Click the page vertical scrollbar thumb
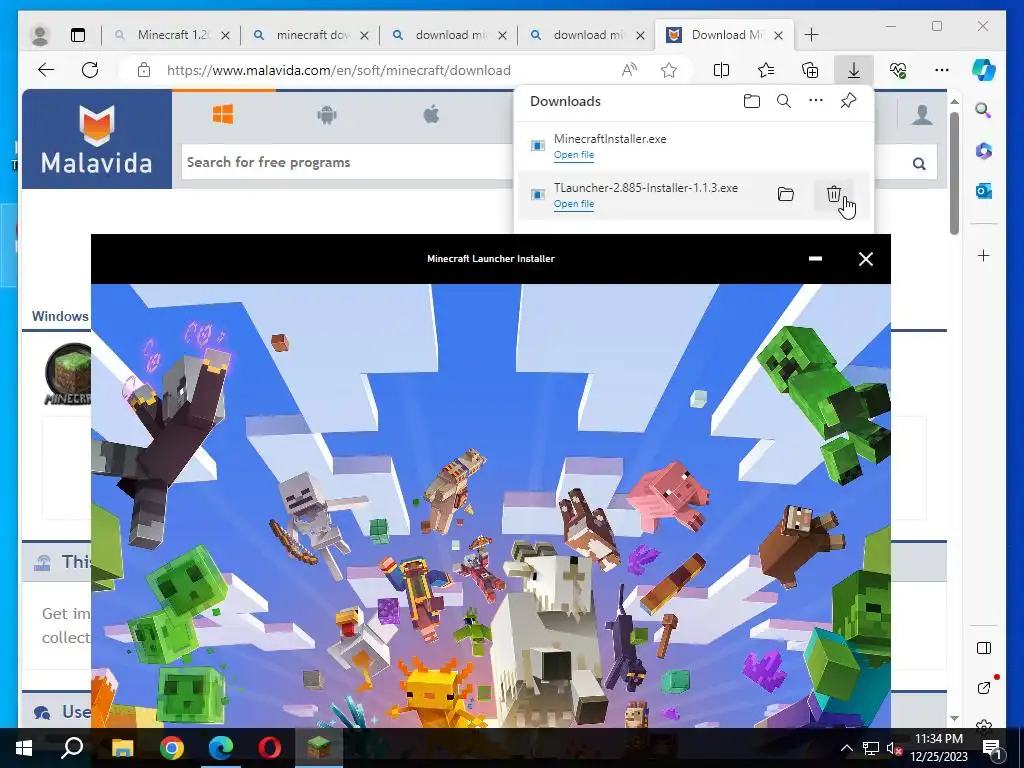1024x768 pixels. 954,173
